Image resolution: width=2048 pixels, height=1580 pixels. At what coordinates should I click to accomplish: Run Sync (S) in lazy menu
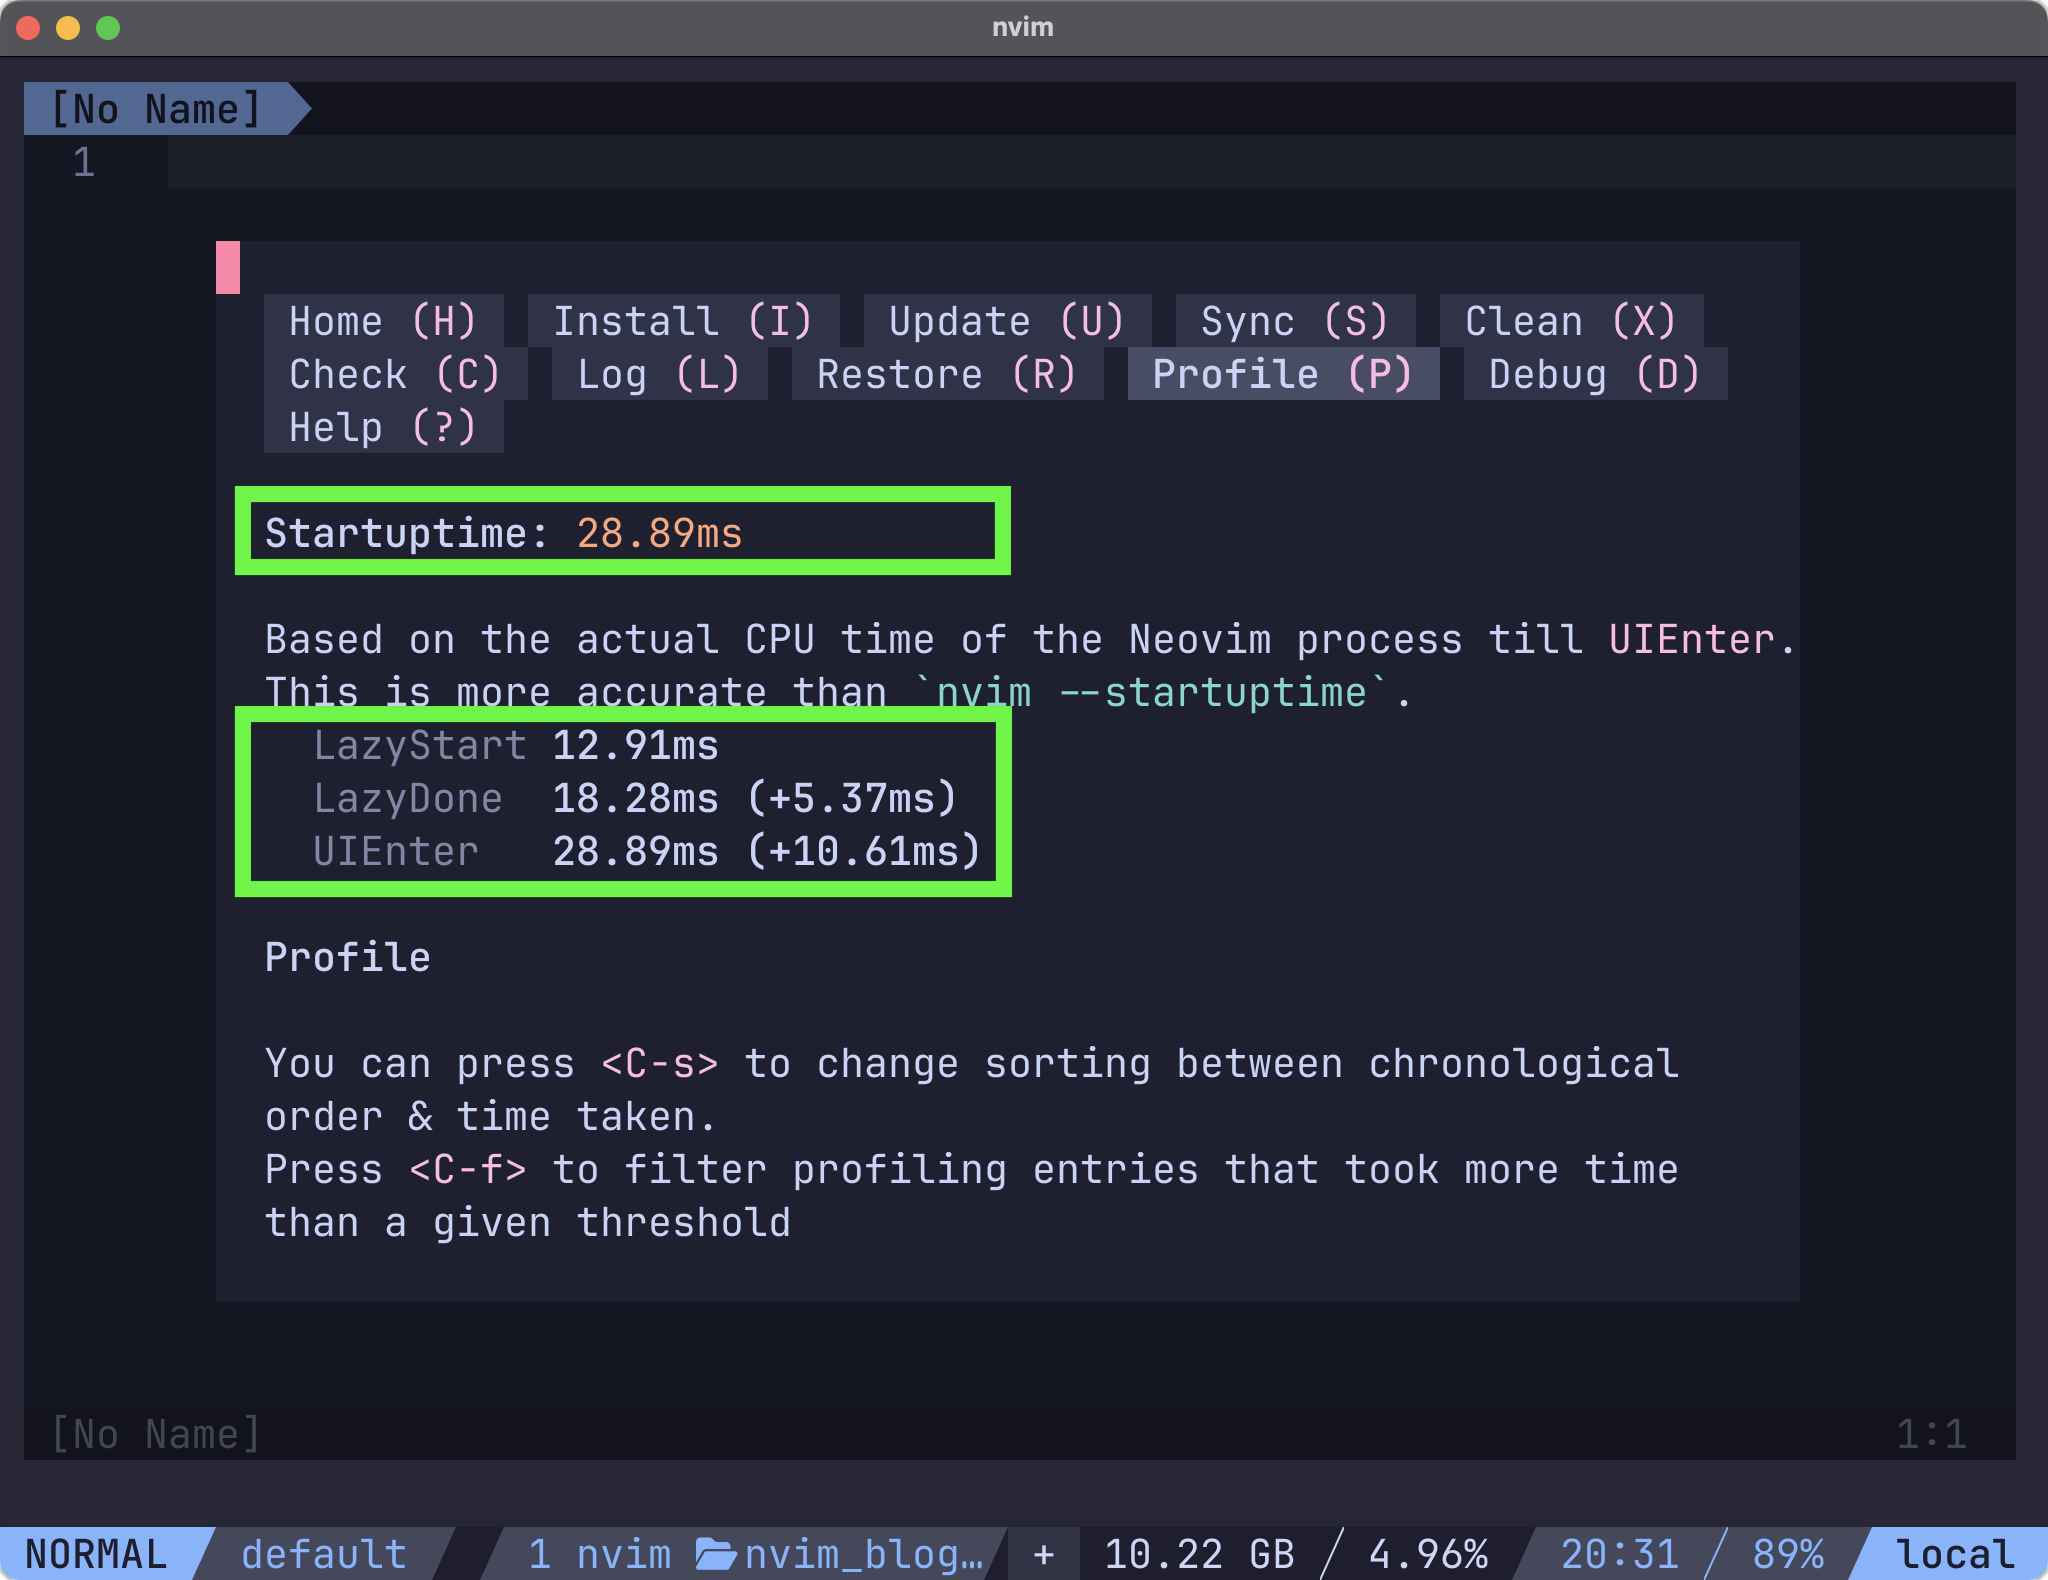1295,322
